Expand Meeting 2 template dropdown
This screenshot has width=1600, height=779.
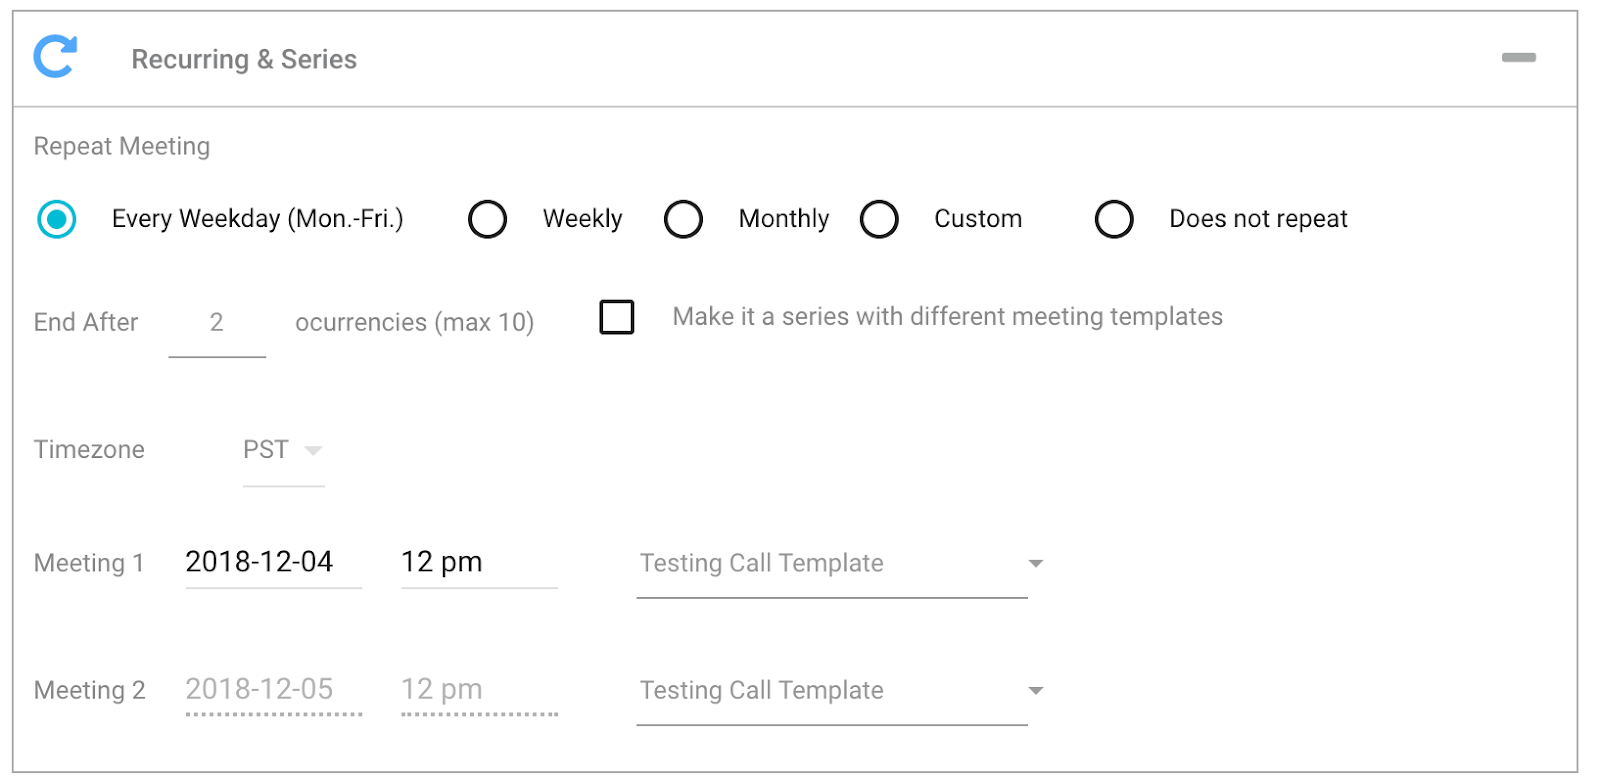(1035, 691)
